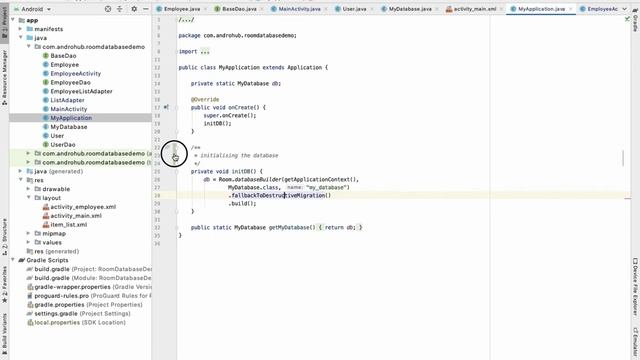Toggle the Device File Explorer tool window
Screen dimensions: 640x360
point(635,287)
